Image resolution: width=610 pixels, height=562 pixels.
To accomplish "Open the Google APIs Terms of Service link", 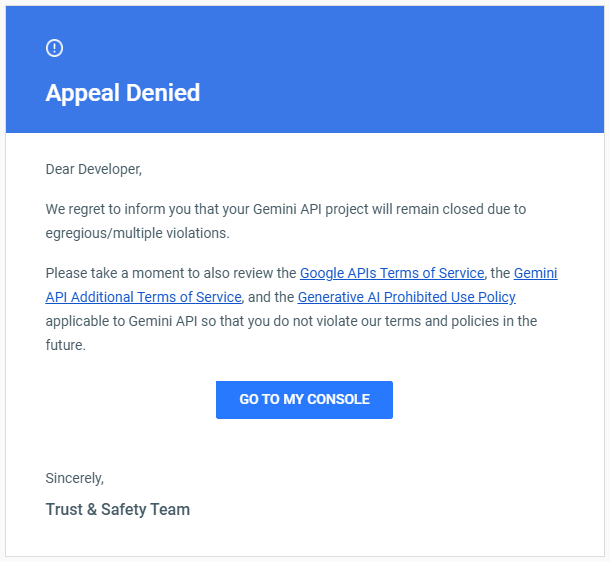I will click(392, 273).
